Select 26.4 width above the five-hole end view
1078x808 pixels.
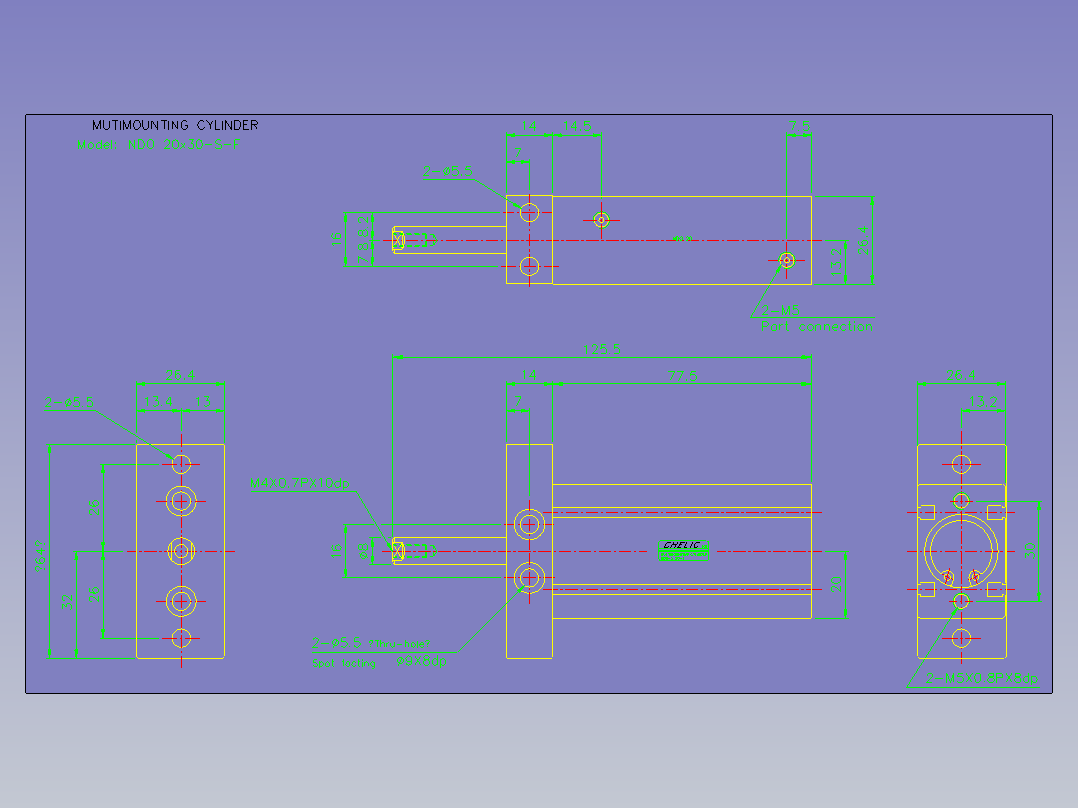tap(180, 375)
